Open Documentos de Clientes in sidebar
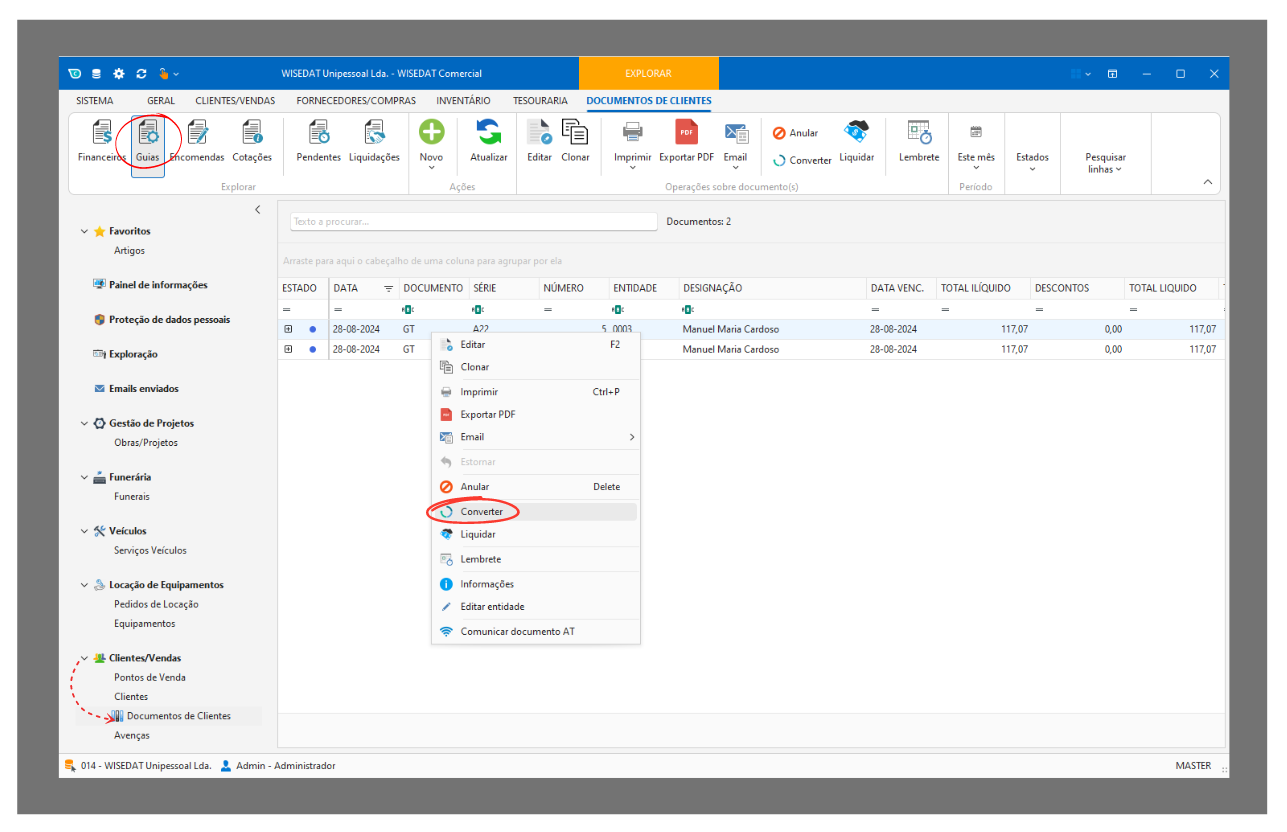Viewport: 1287px width, 832px height. pos(178,716)
